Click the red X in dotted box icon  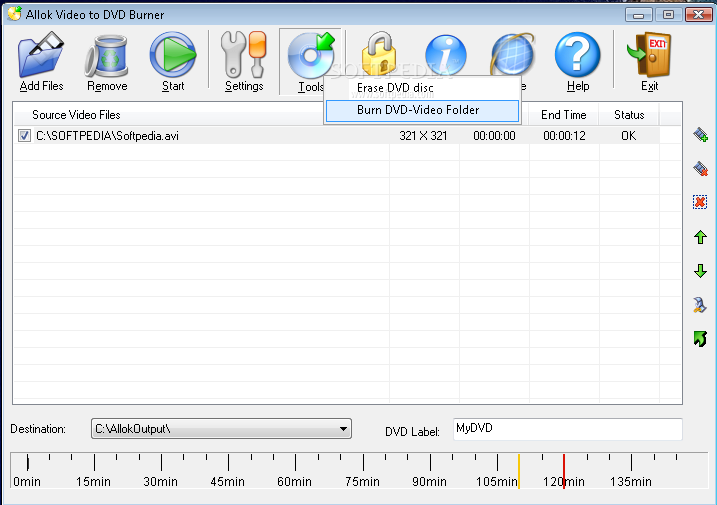pyautogui.click(x=700, y=202)
